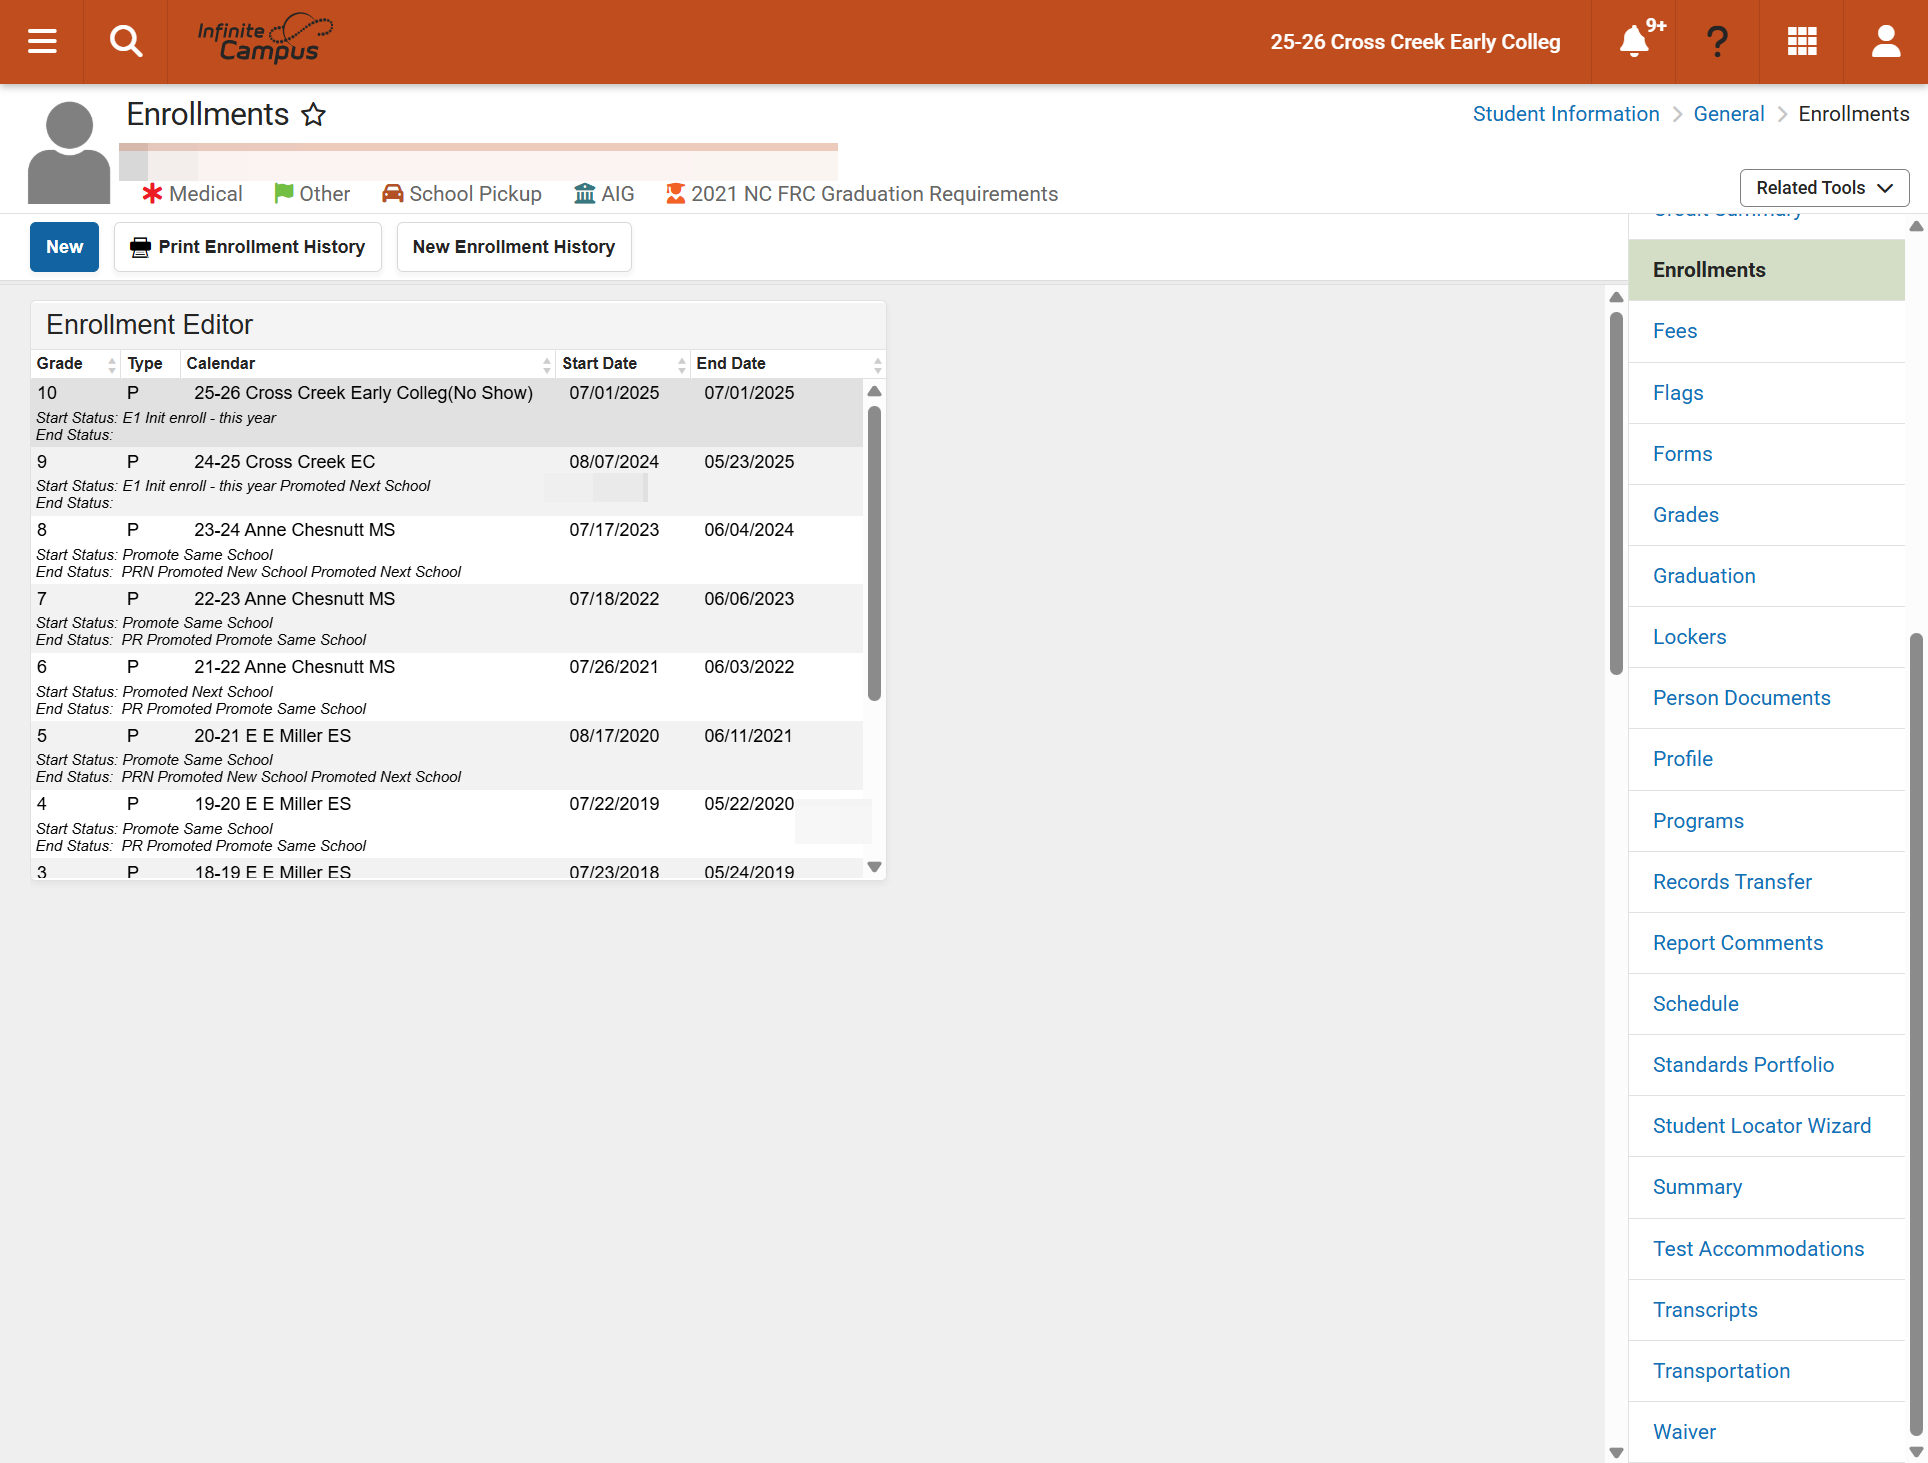Click the green Other flag icon
This screenshot has width=1928, height=1463.
[284, 193]
